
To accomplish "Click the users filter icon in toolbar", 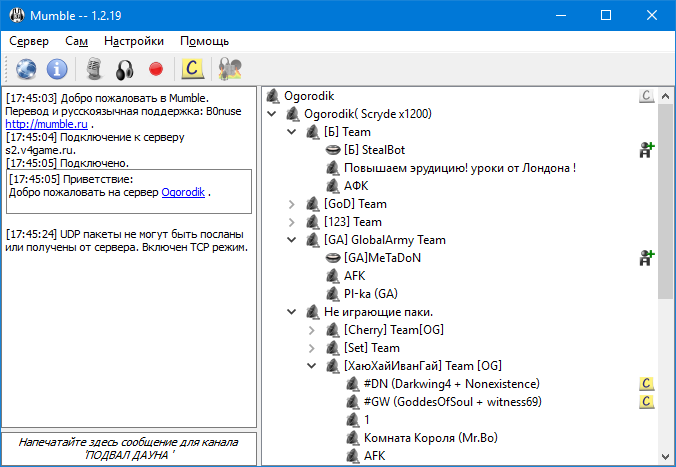I will 229,69.
